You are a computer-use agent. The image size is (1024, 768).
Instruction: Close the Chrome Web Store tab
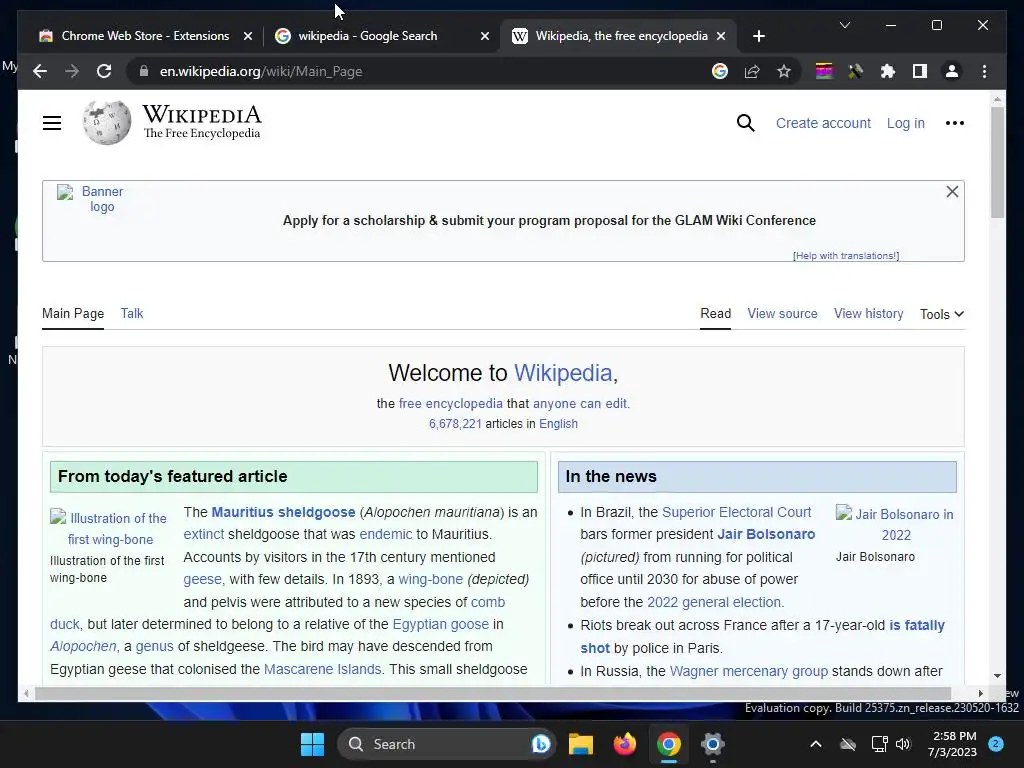pos(248,36)
